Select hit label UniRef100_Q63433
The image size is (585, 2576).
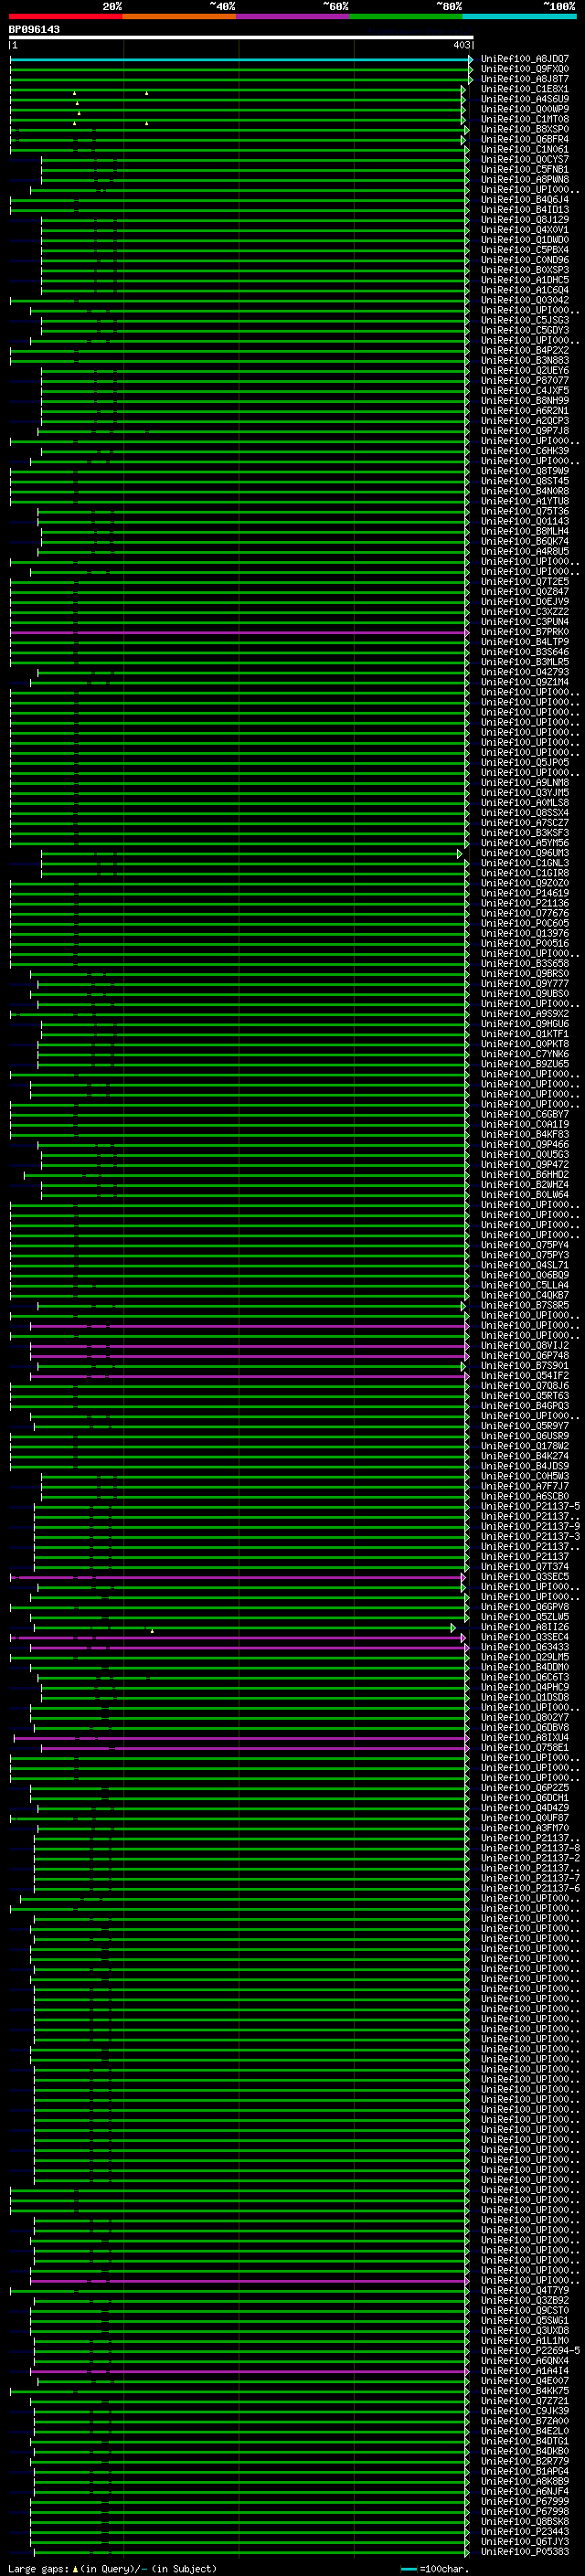point(524,1647)
